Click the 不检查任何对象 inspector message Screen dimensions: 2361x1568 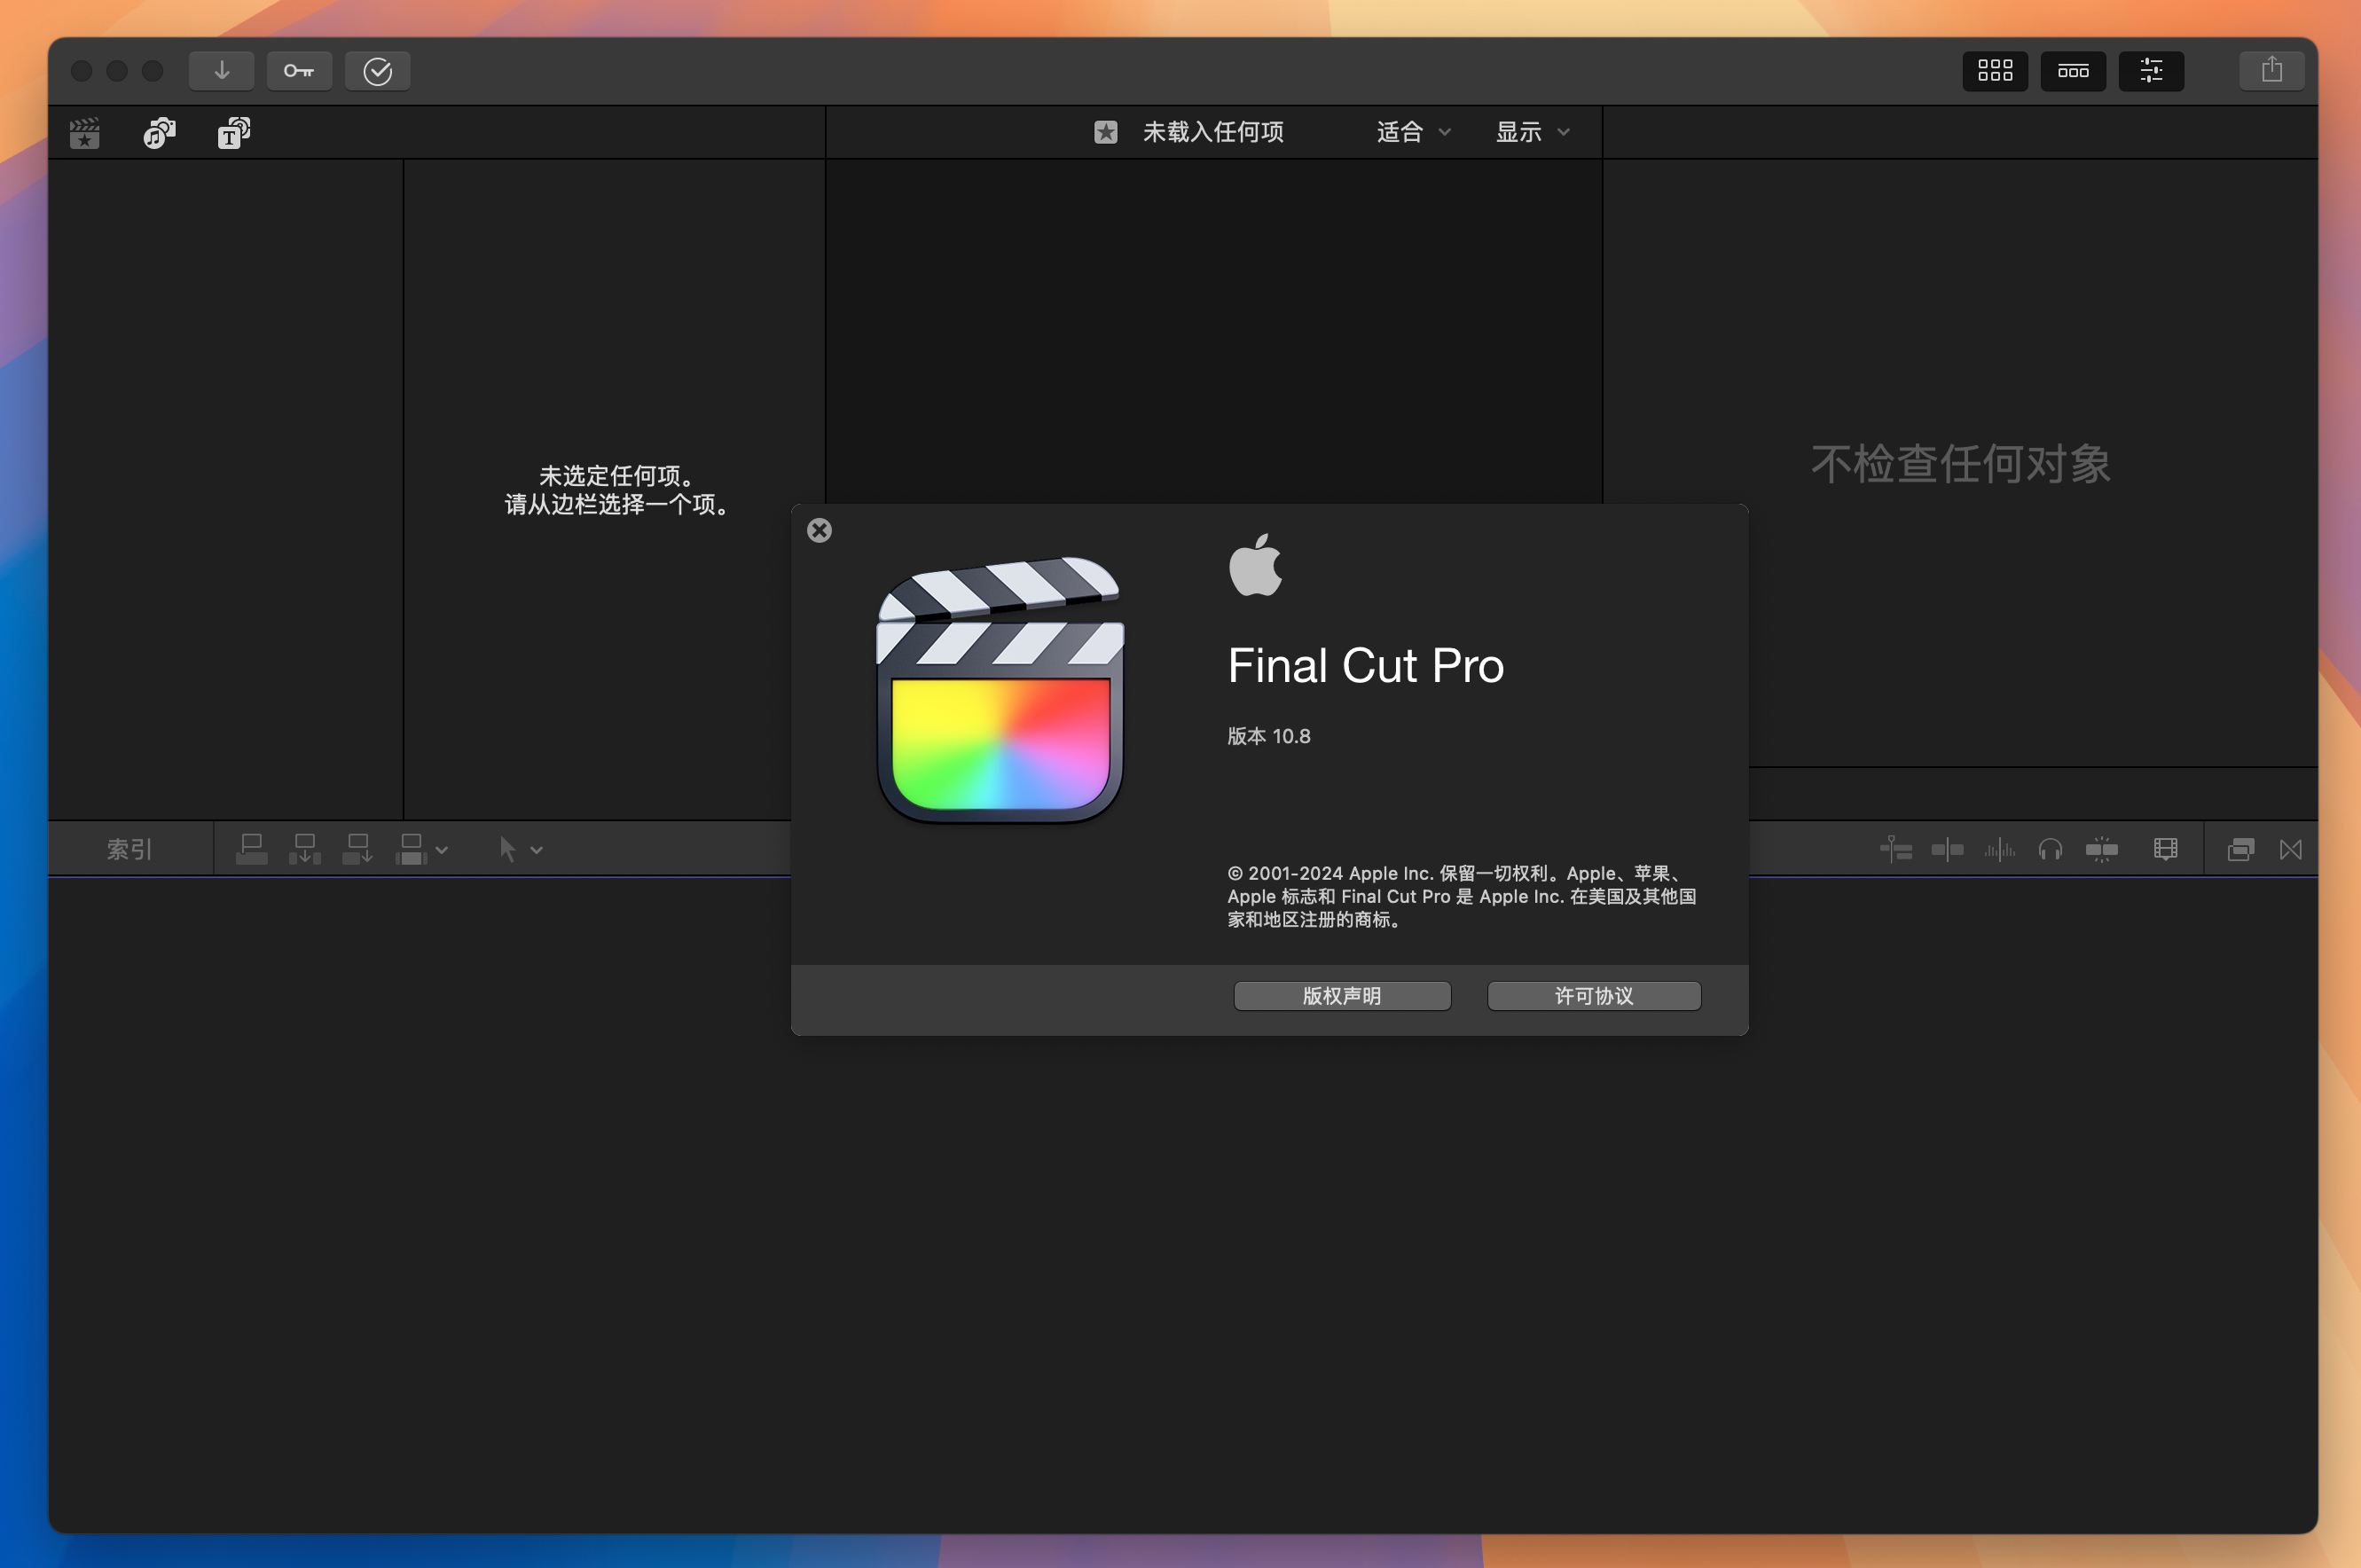point(1960,464)
